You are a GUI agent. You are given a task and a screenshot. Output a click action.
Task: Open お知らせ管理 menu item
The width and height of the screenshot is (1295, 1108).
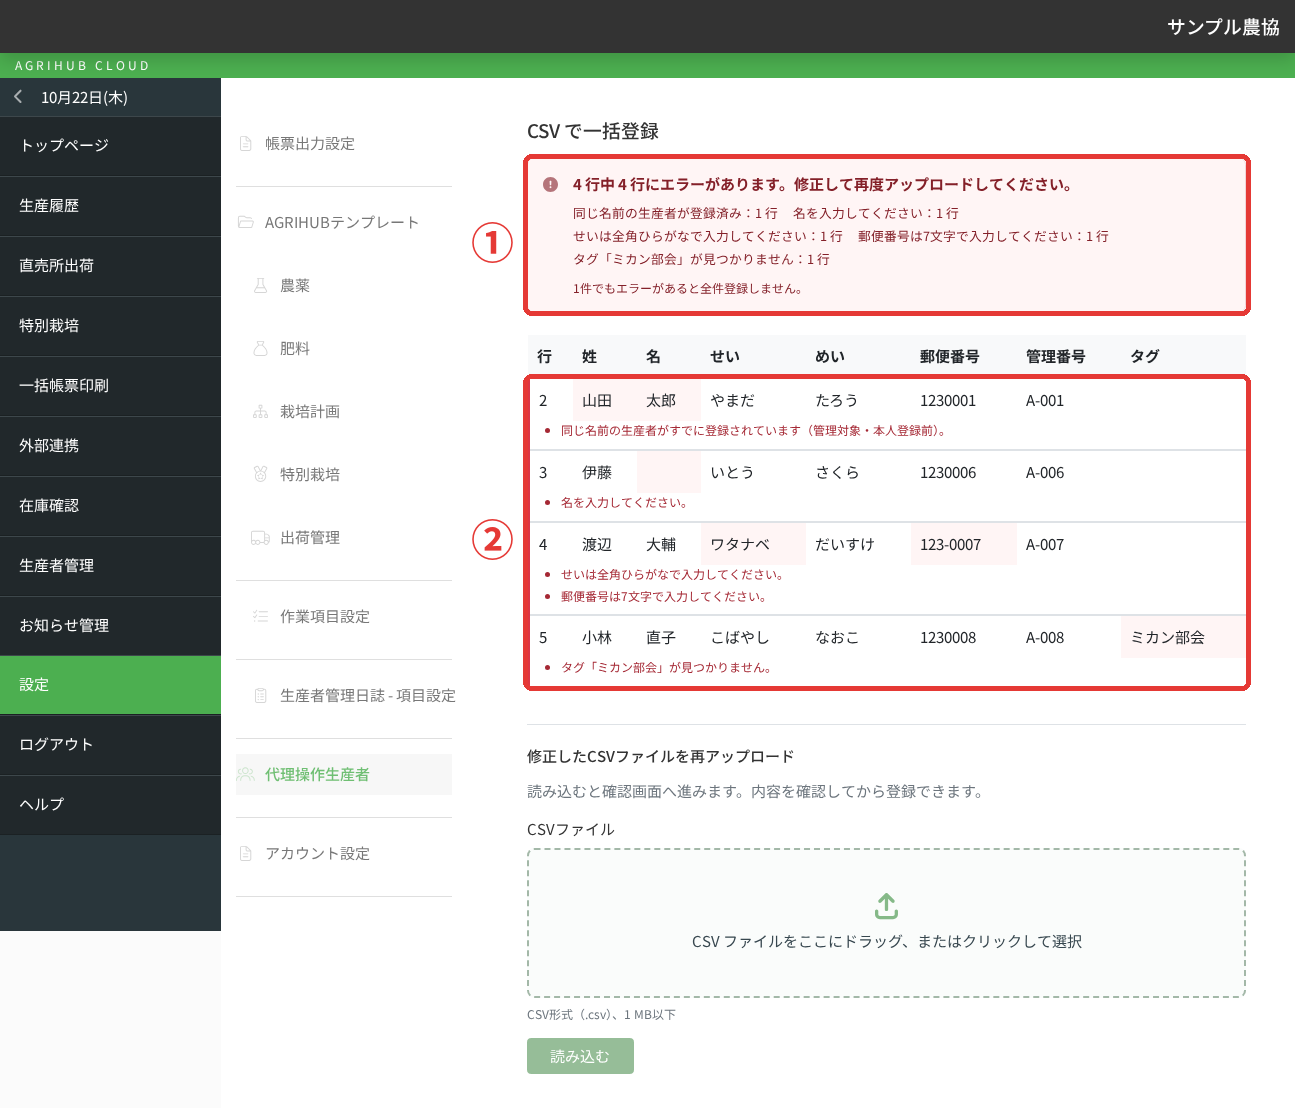(x=110, y=626)
